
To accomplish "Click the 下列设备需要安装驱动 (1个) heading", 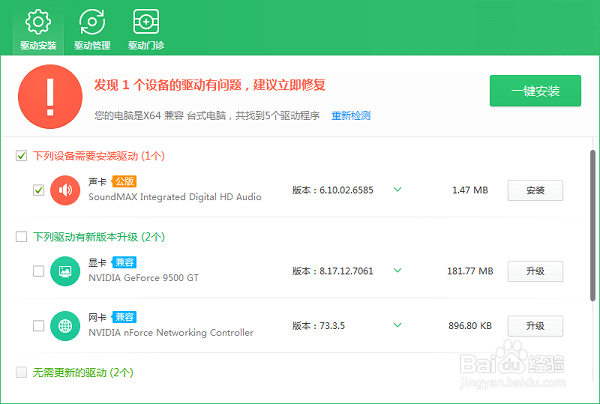I will pyautogui.click(x=99, y=156).
